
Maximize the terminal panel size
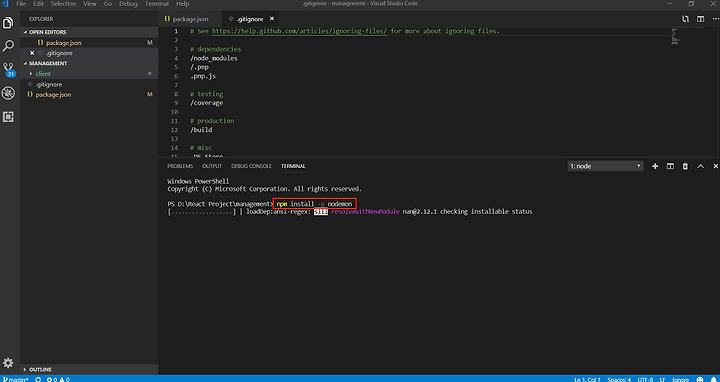[x=700, y=166]
